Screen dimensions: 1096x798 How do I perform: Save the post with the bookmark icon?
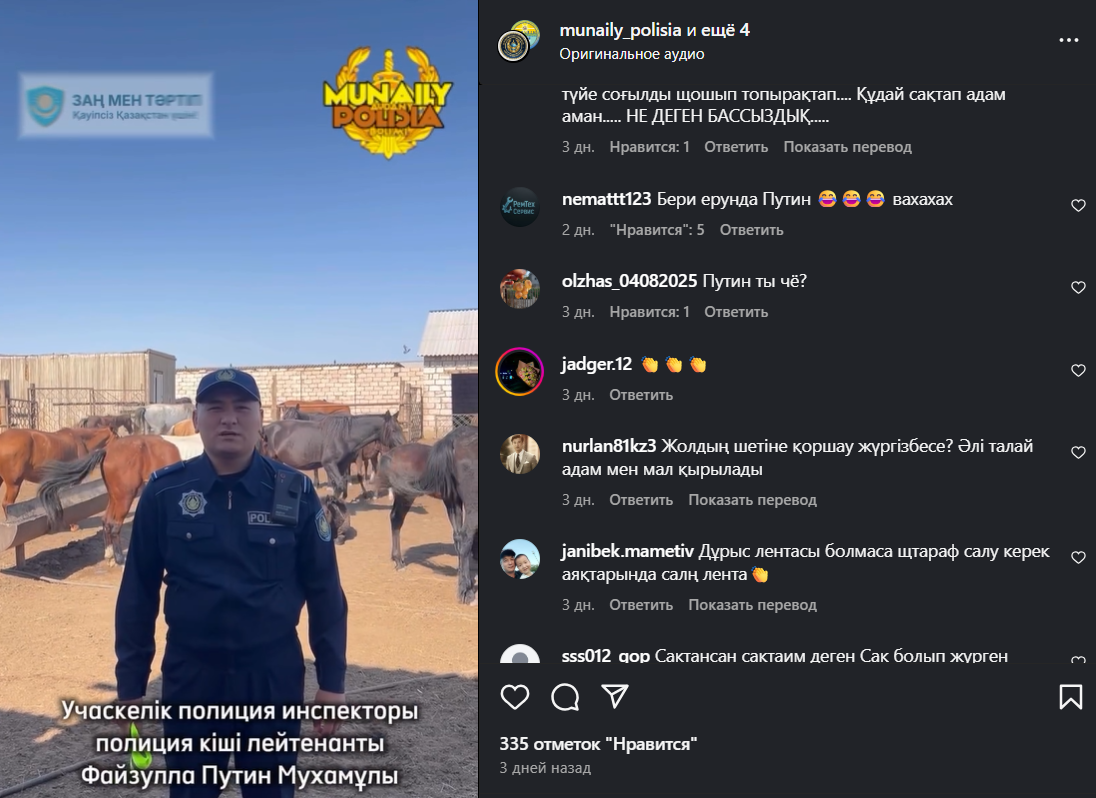[x=1071, y=697]
